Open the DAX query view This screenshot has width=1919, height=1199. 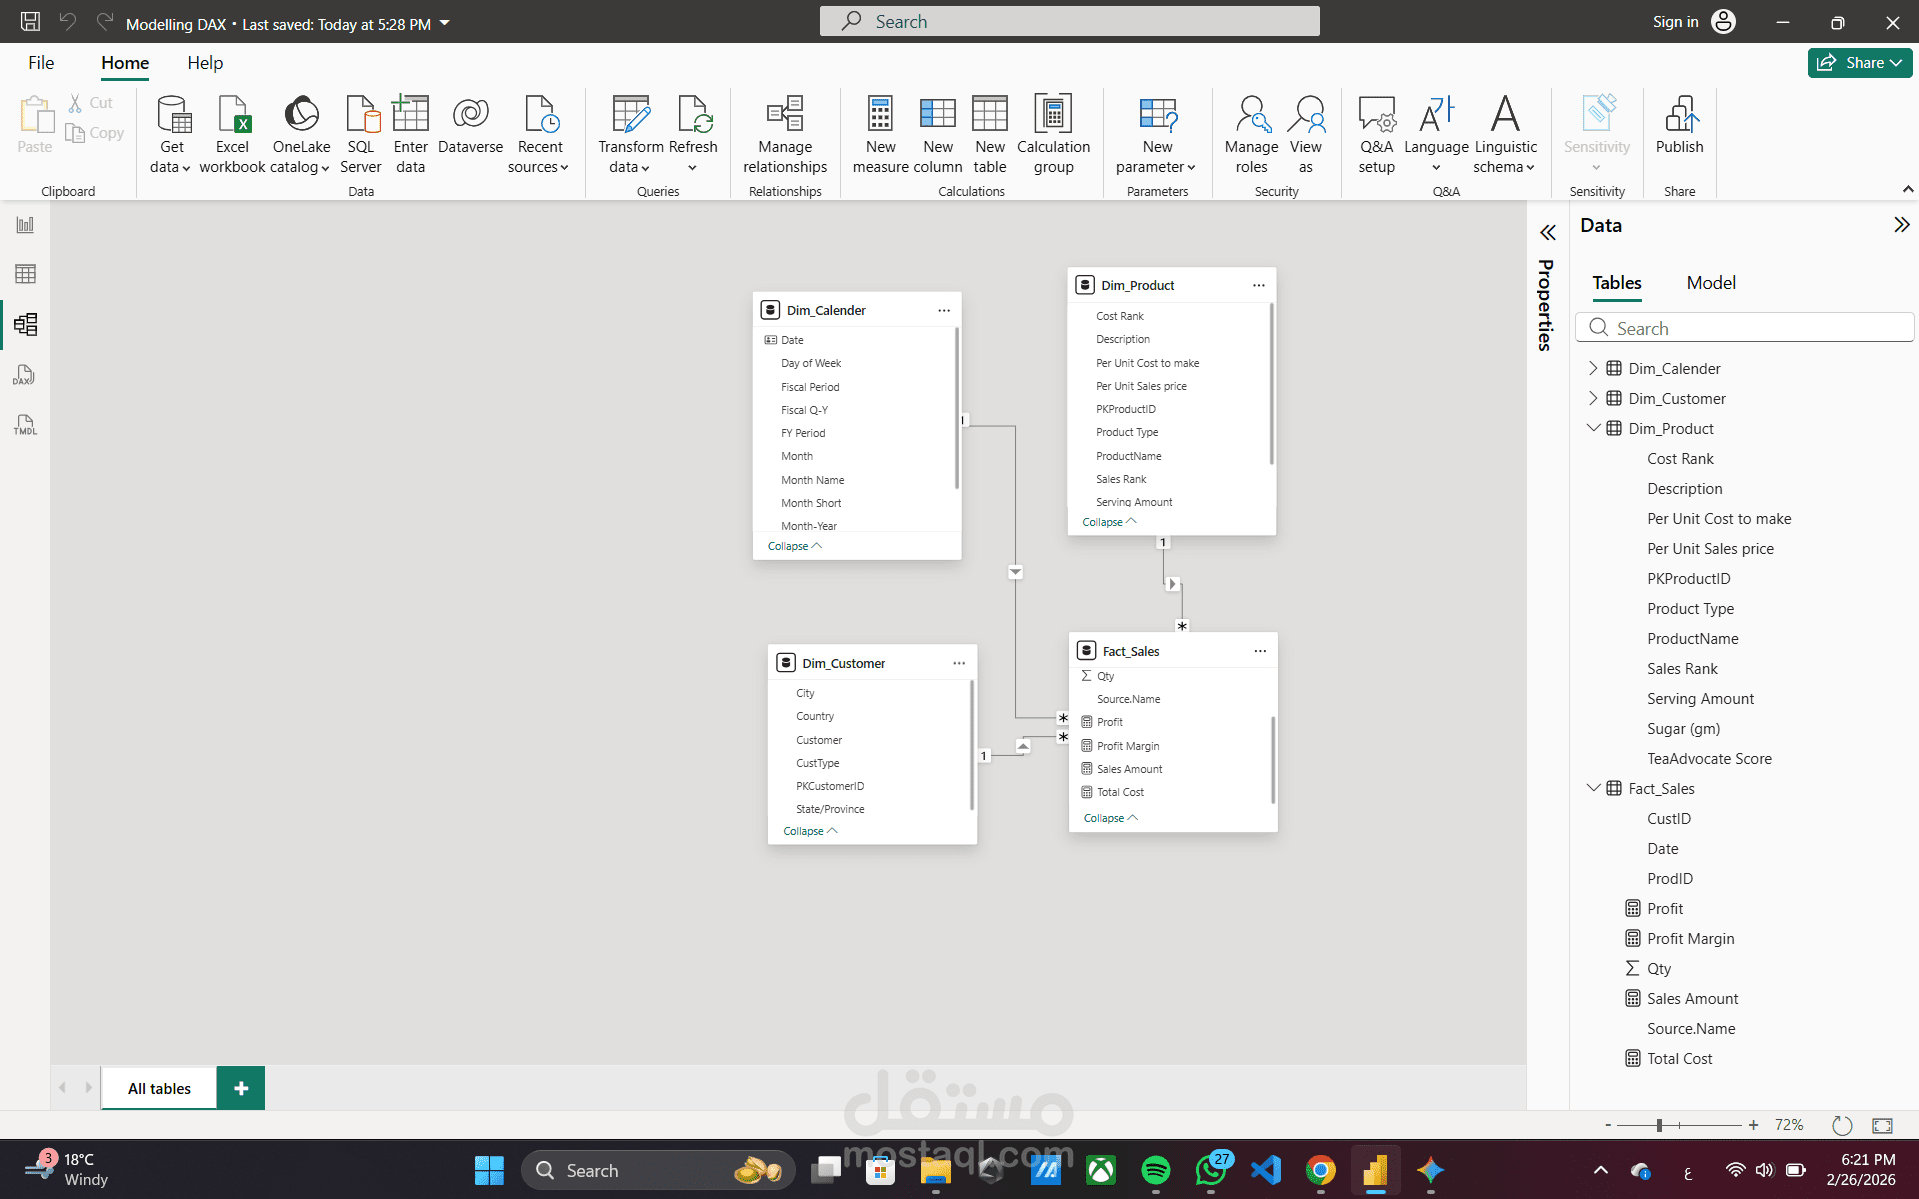pyautogui.click(x=25, y=375)
